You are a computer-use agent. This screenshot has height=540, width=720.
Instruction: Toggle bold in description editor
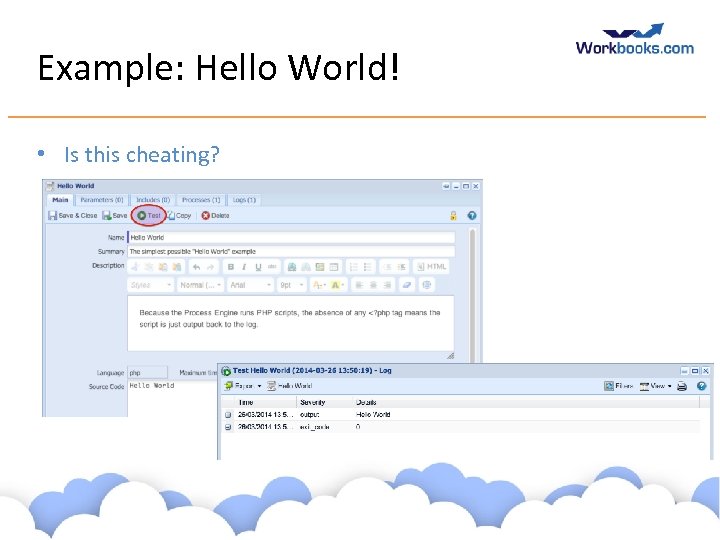coord(231,267)
